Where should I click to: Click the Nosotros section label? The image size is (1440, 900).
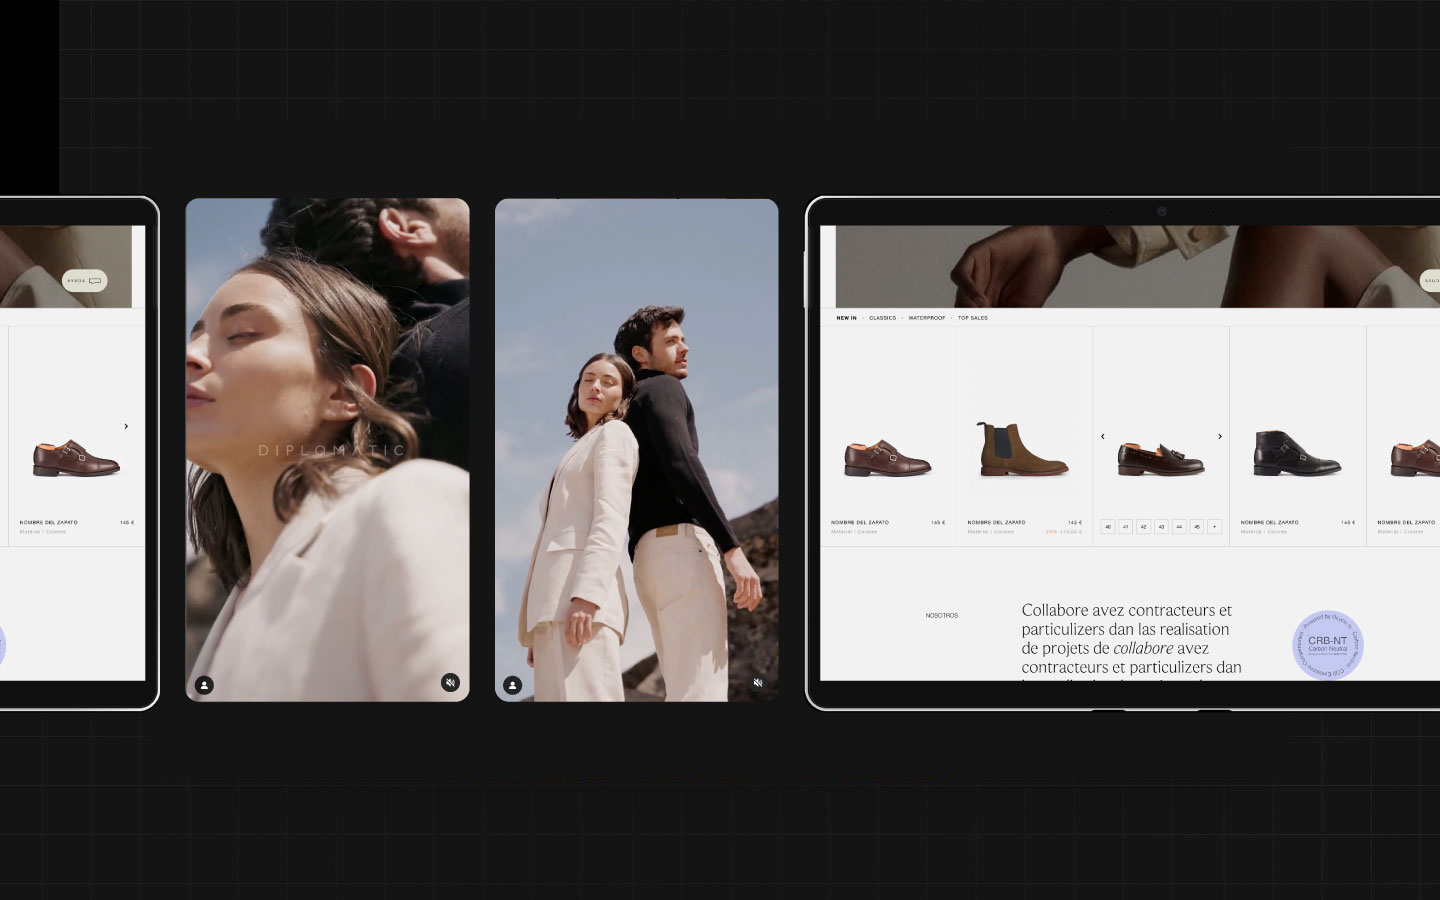941,616
